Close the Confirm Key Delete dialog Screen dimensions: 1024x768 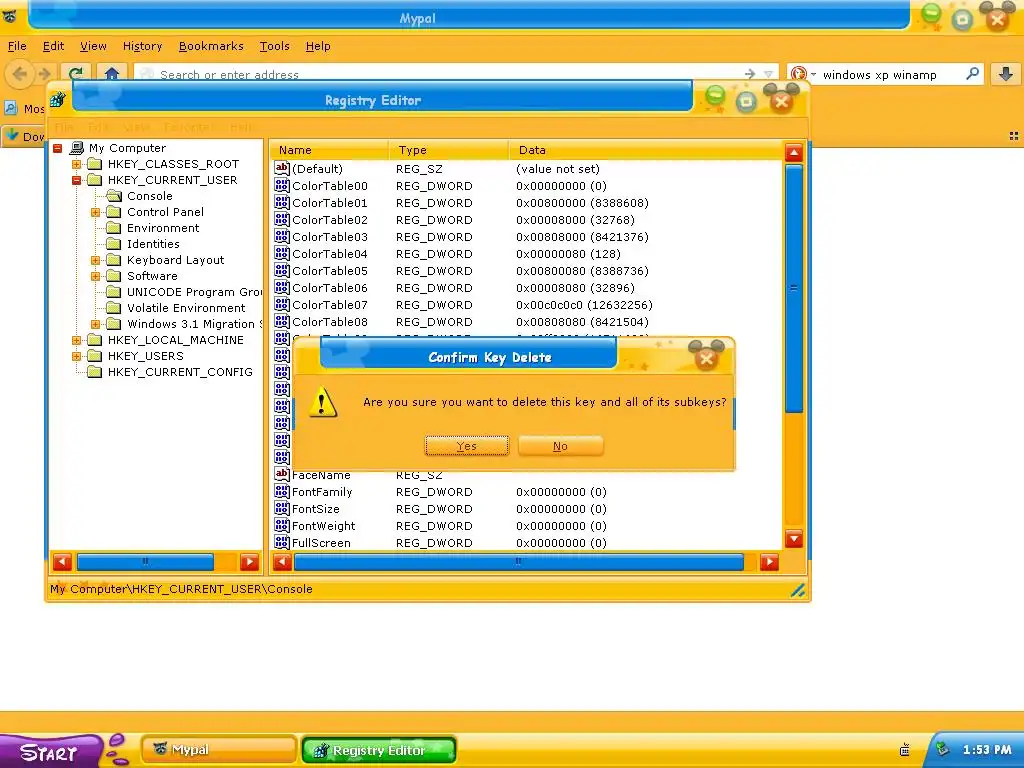coord(706,358)
